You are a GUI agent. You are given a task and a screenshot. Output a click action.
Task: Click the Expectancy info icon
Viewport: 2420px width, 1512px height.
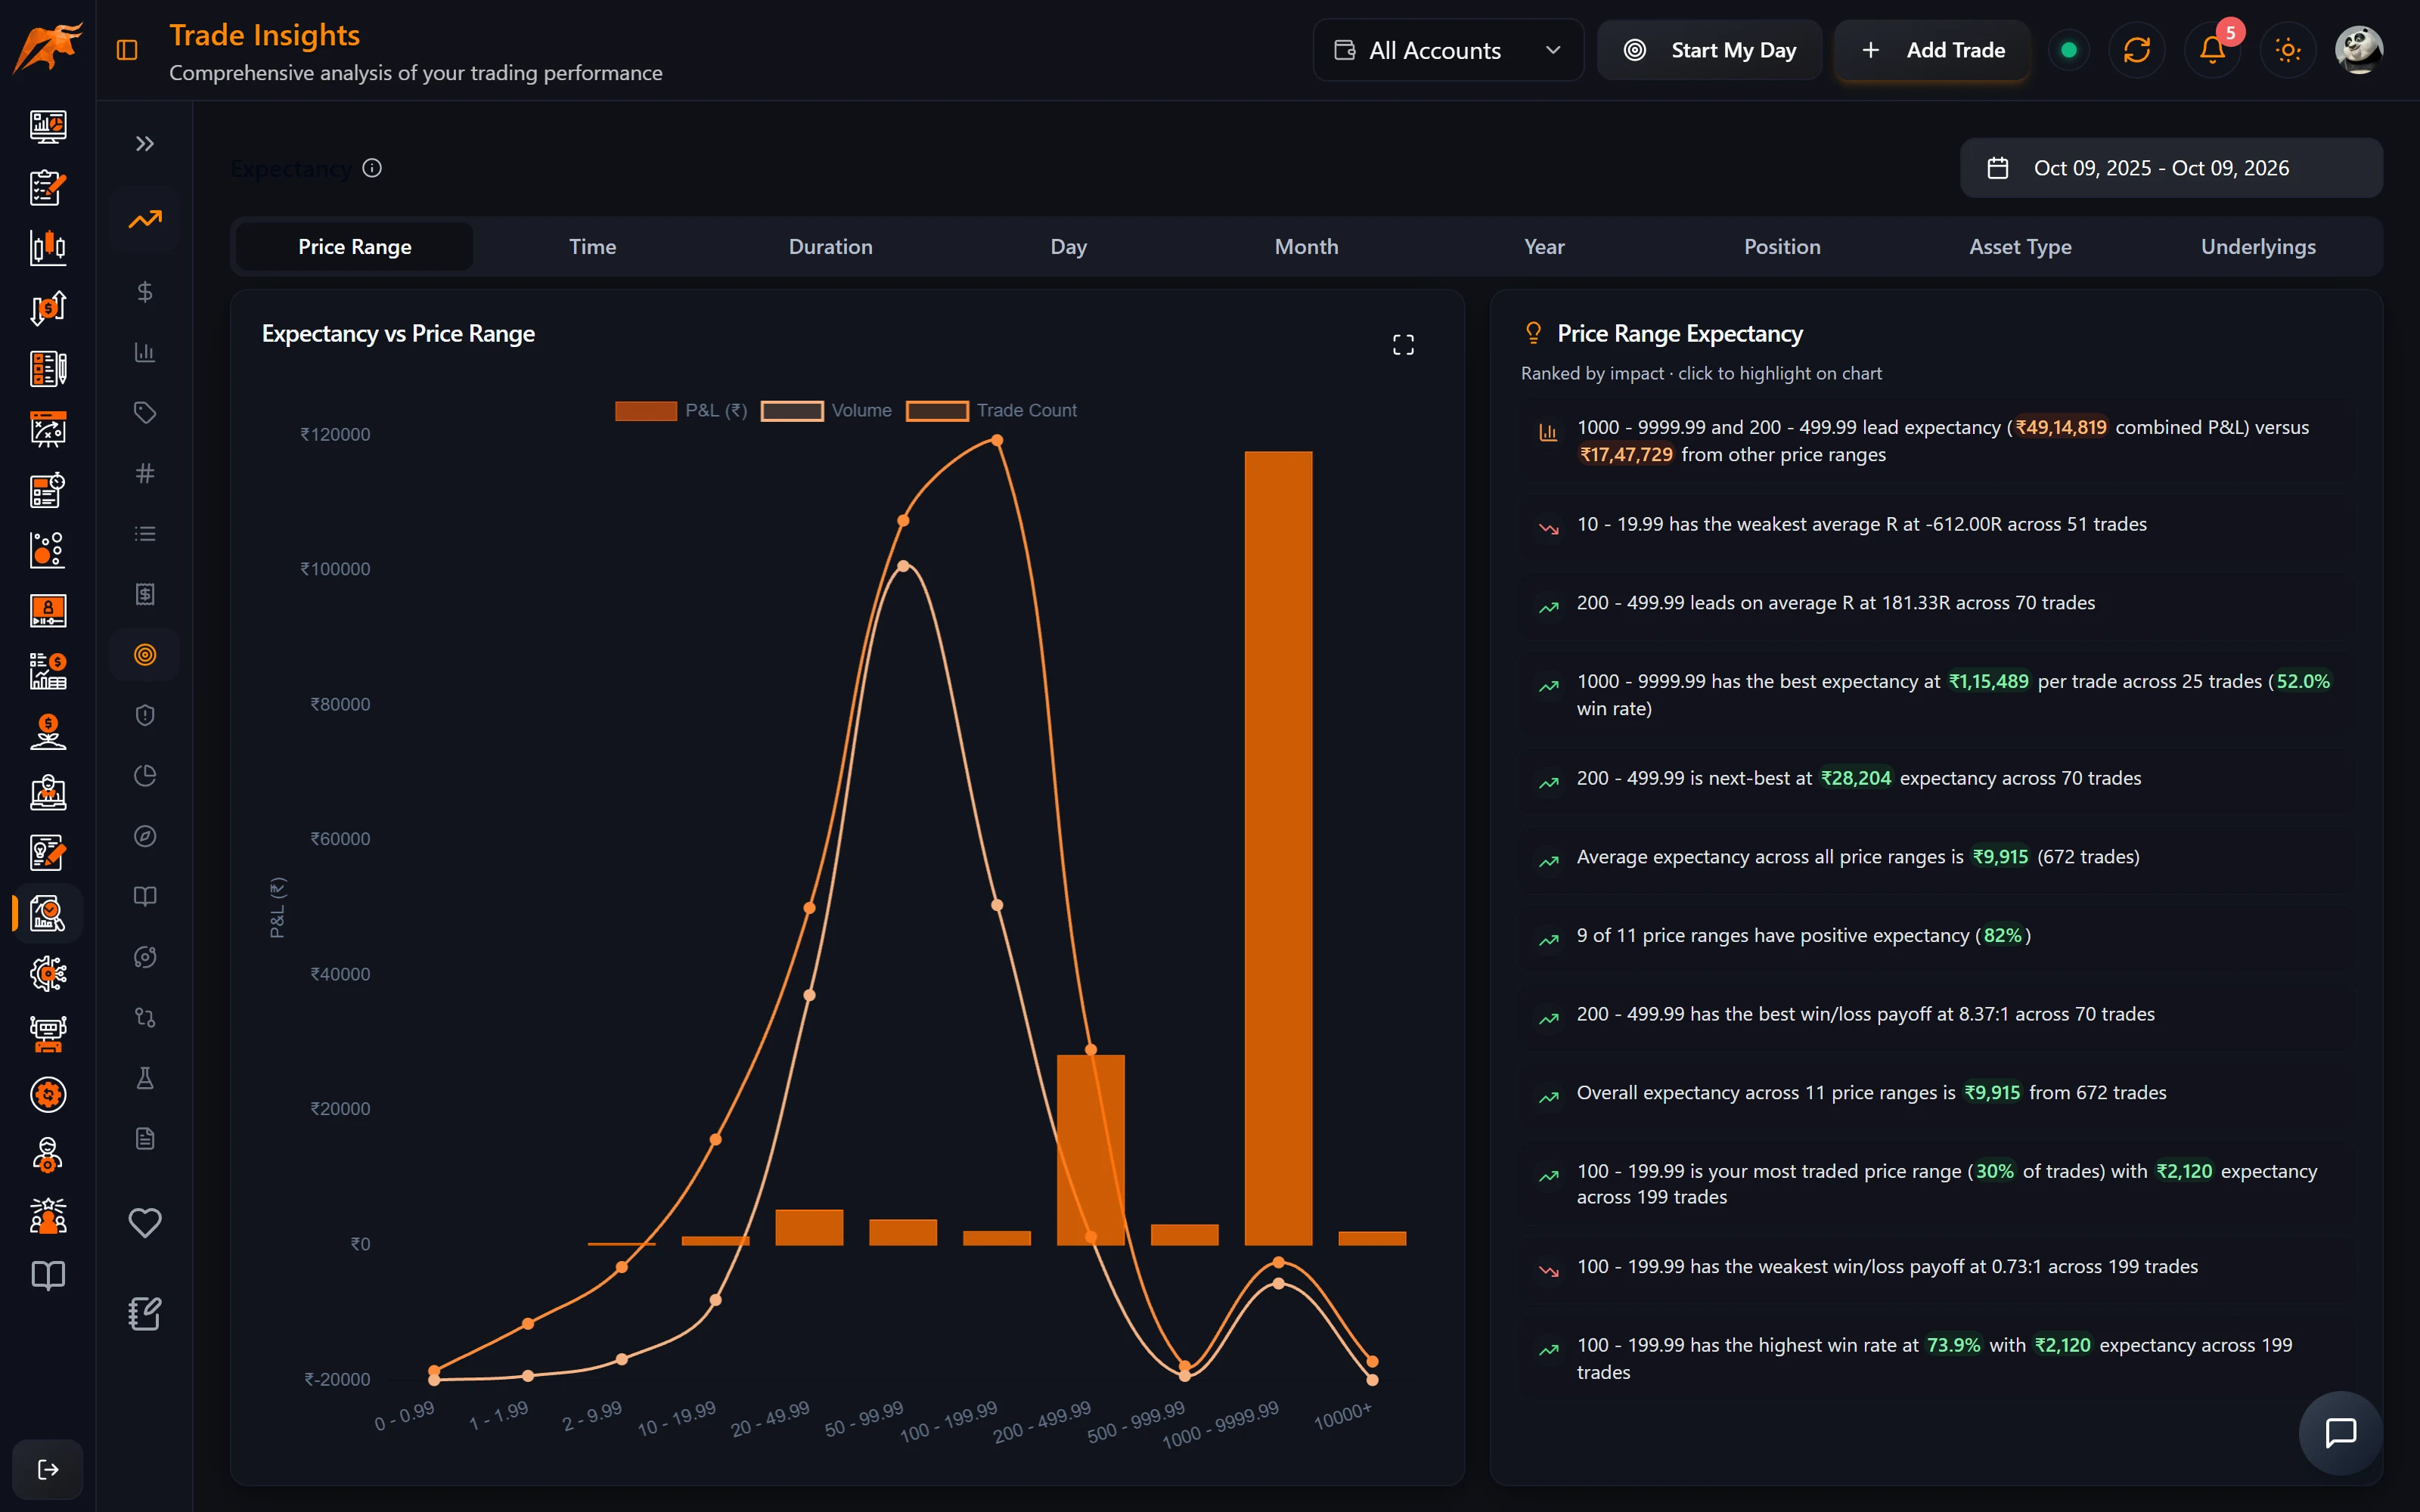pos(372,168)
